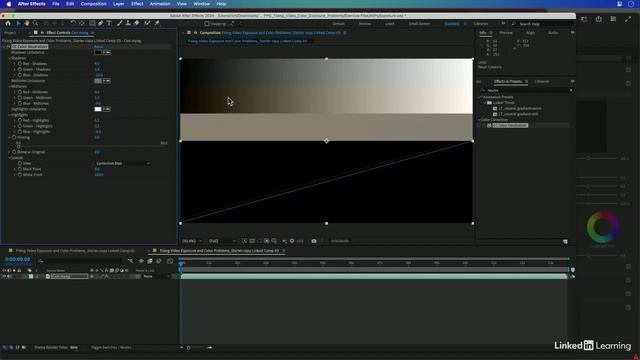Screen dimensions: 640x360
Task: Switch to the Project panel tab
Action: (10, 33)
